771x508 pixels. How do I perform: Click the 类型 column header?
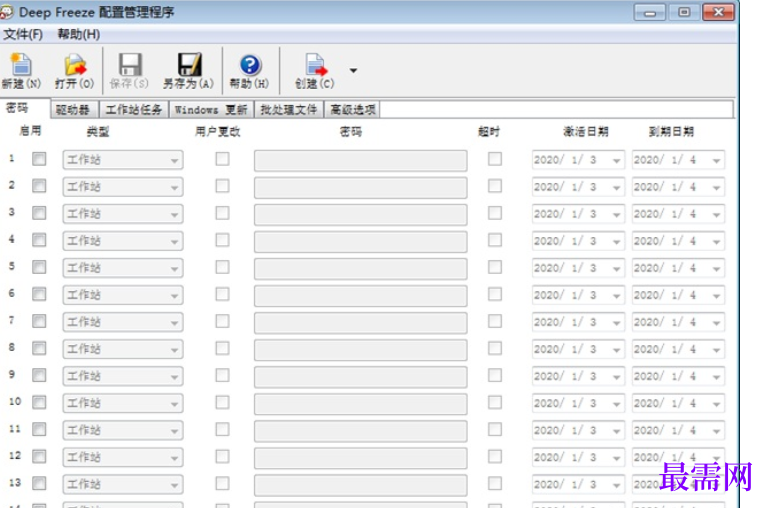[x=97, y=131]
